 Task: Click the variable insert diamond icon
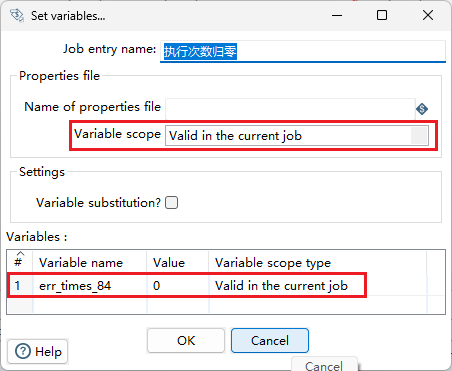[x=422, y=109]
